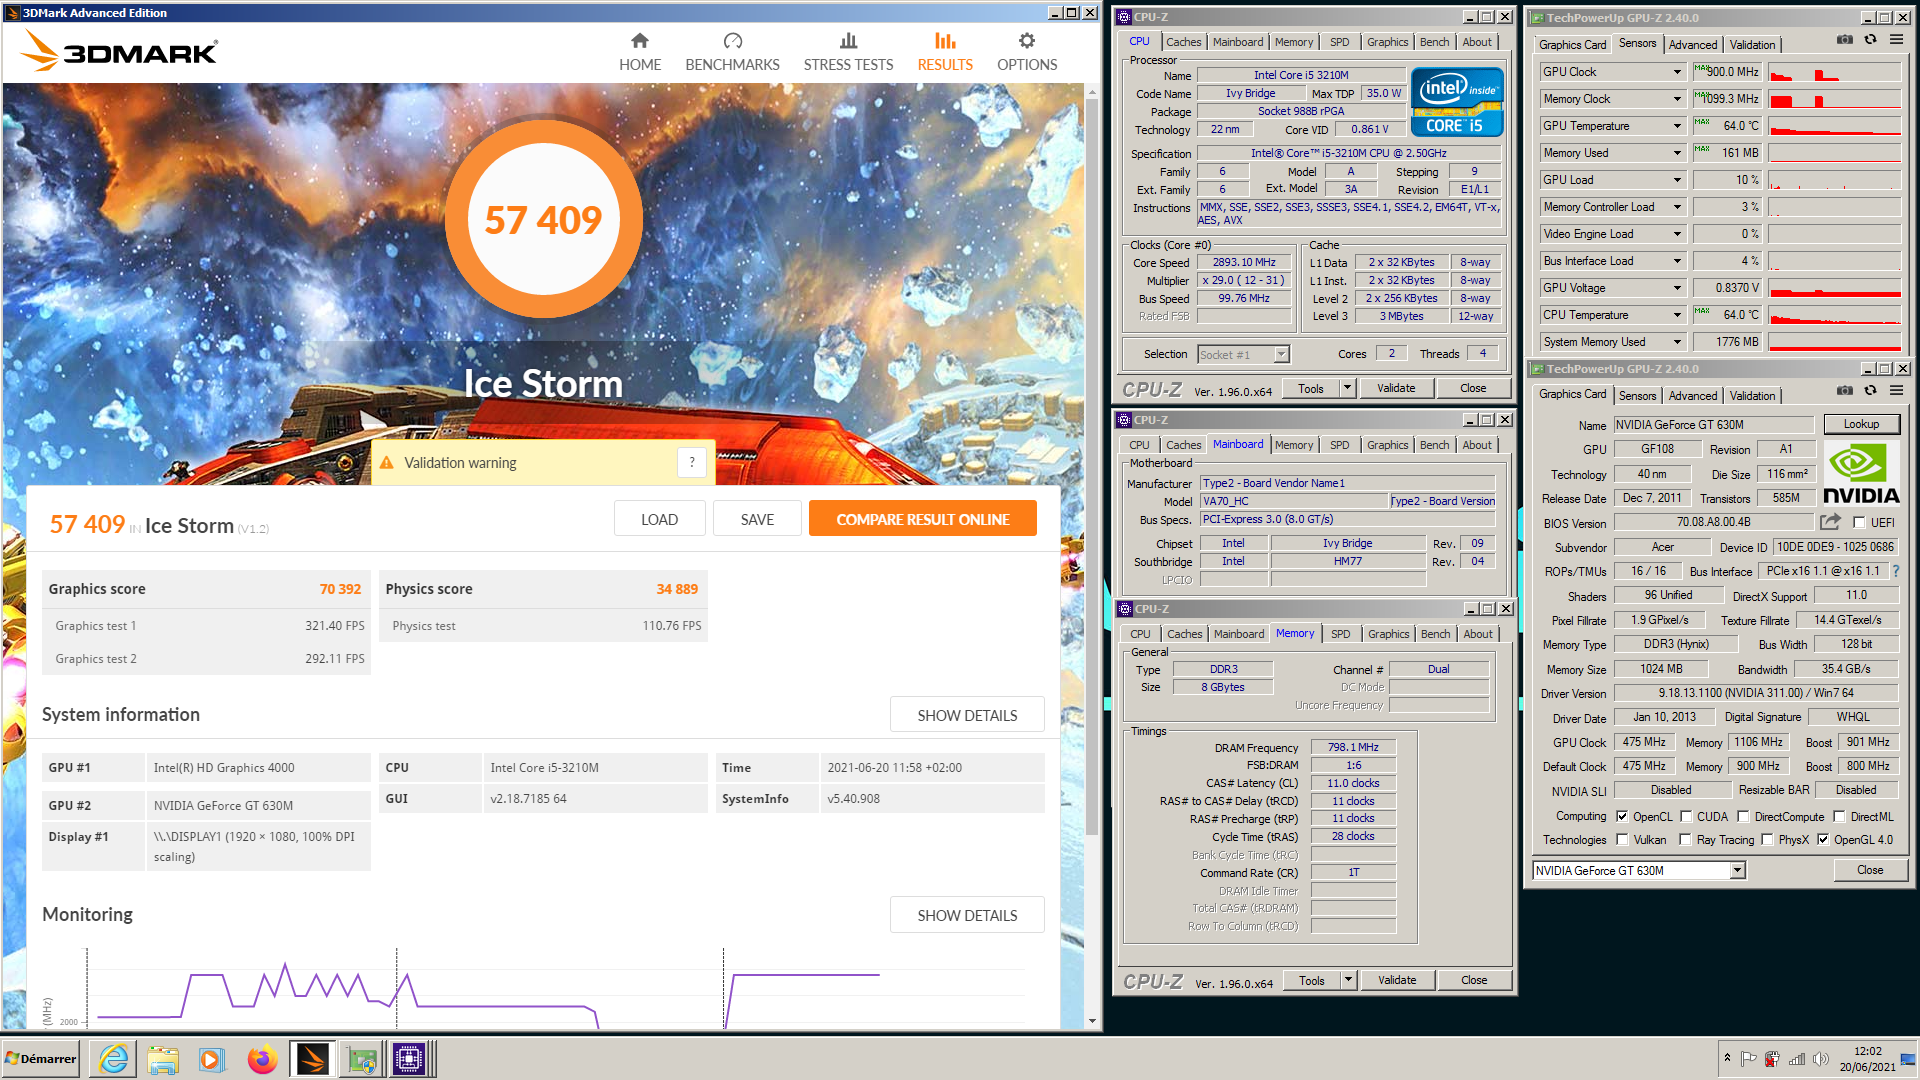The height and width of the screenshot is (1080, 1920).
Task: Toggle the Ray Tracing checkbox
Action: point(1685,840)
